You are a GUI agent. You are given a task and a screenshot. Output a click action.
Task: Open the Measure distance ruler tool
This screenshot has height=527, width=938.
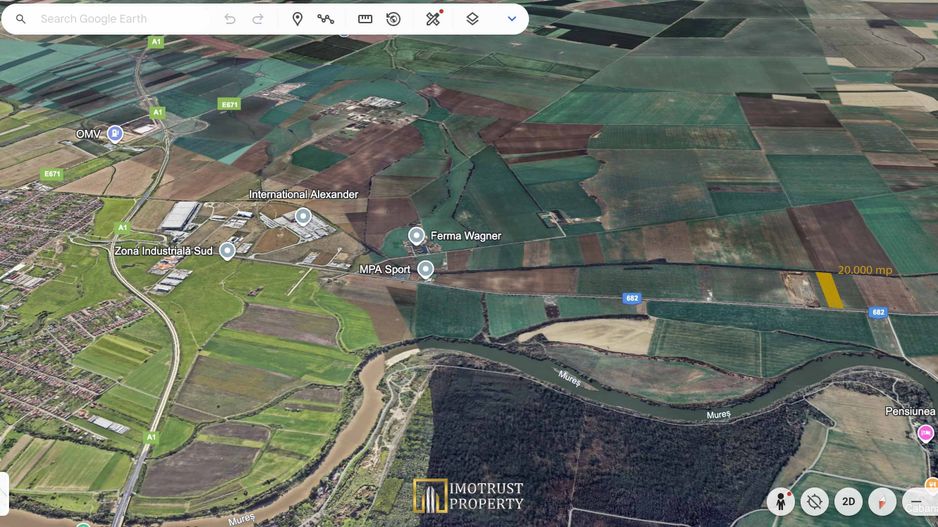[365, 19]
